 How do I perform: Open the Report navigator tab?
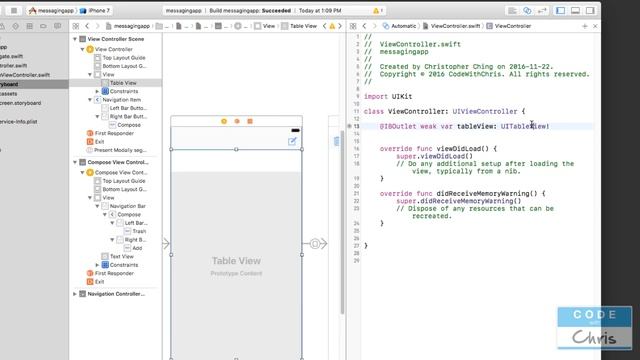click(58, 26)
